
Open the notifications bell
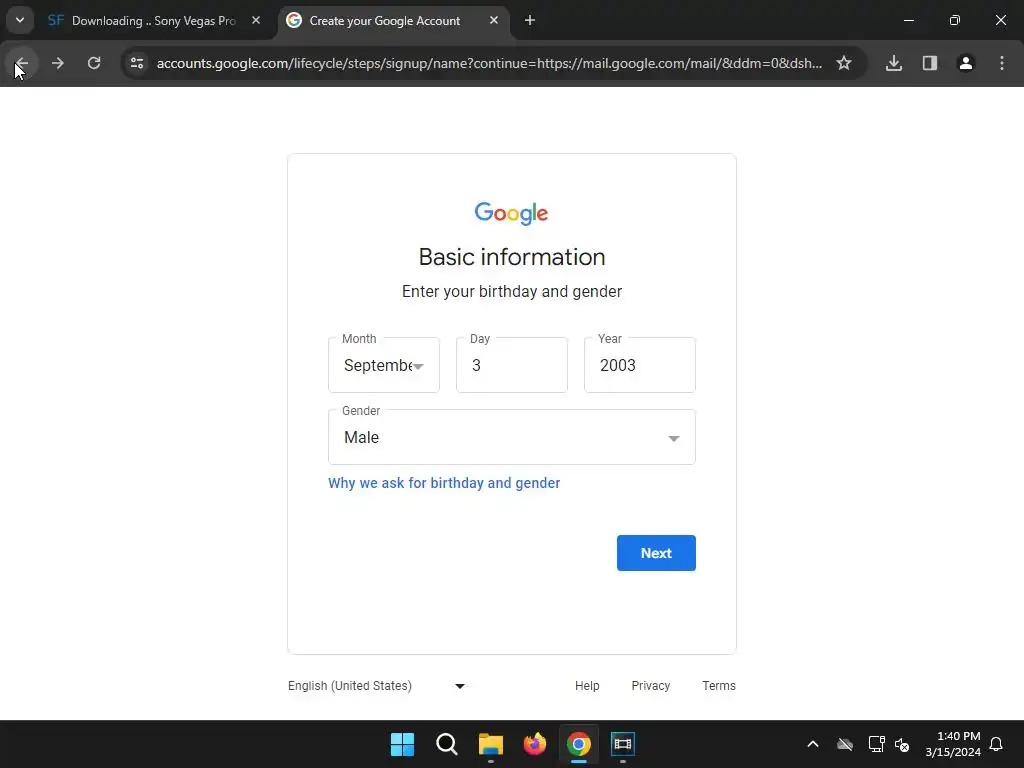997,744
